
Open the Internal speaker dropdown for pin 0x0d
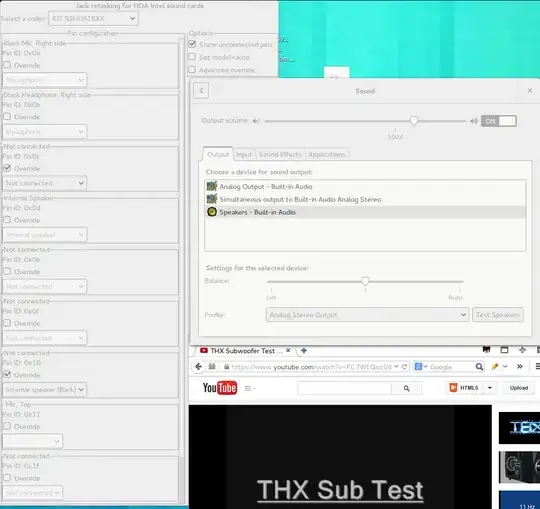44,235
